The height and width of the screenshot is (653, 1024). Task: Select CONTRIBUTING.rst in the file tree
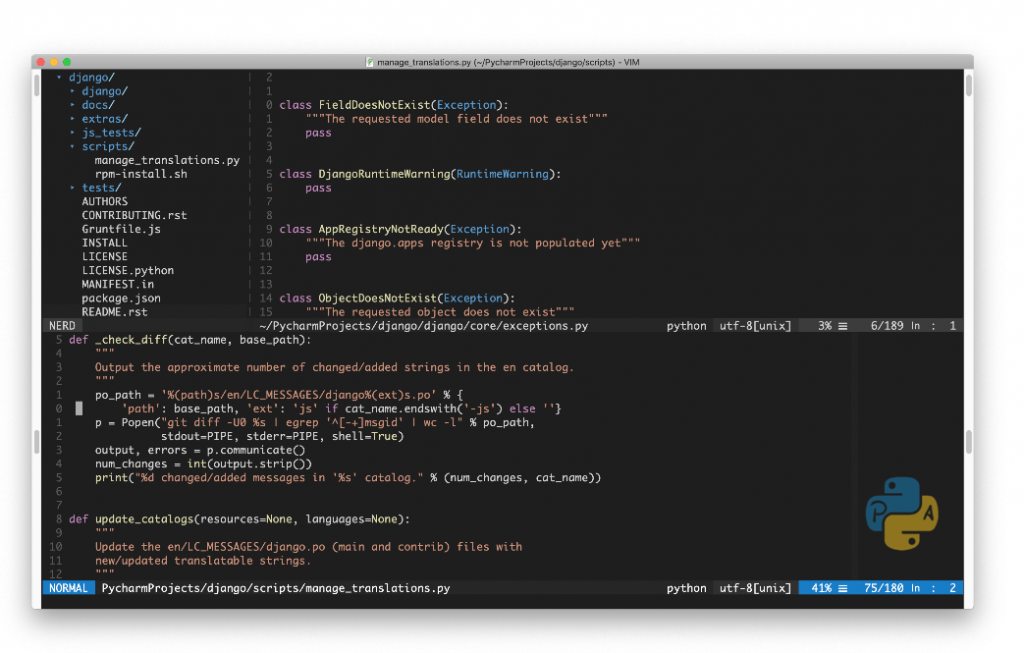[x=134, y=215]
